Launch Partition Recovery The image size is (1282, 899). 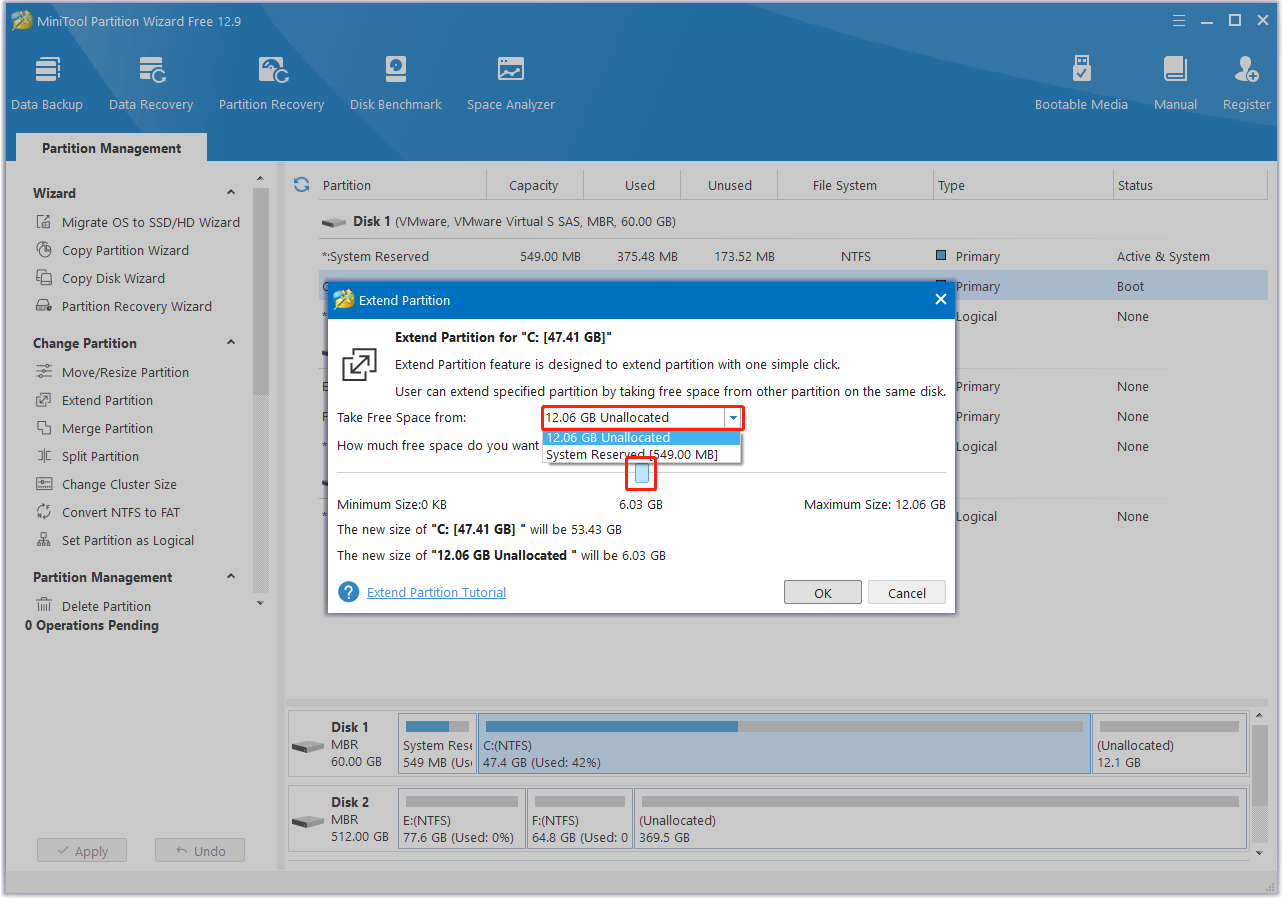271,83
